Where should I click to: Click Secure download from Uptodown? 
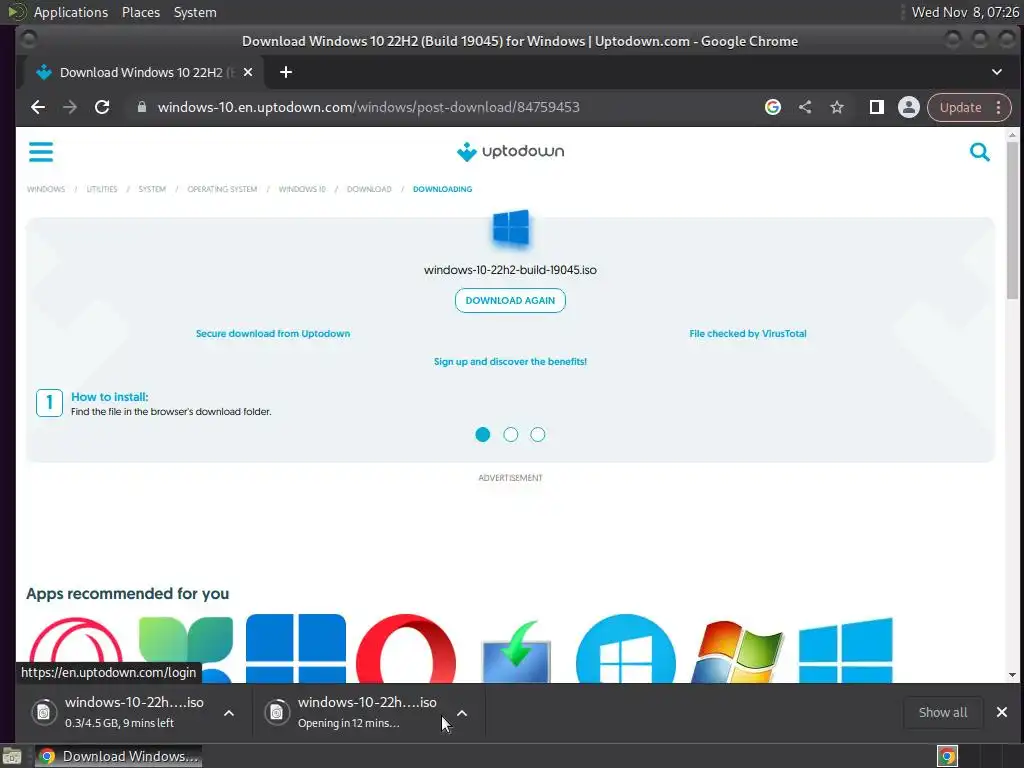pos(273,334)
